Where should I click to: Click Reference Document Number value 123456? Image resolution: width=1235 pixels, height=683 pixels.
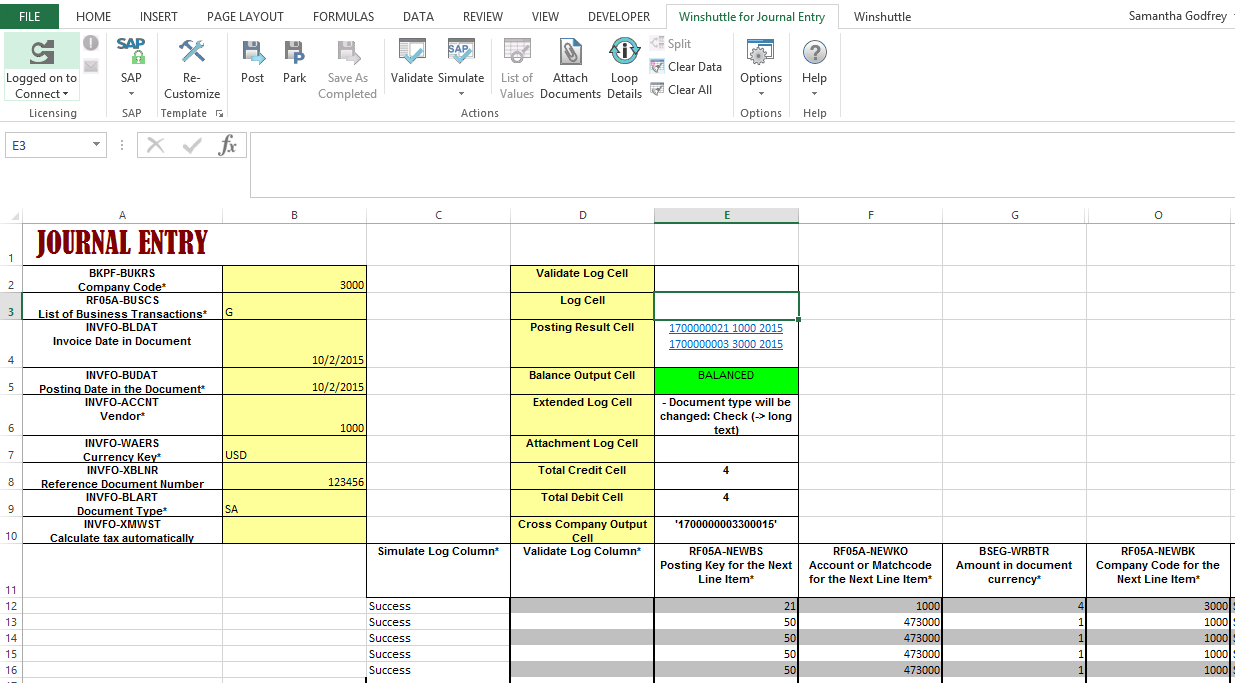[295, 476]
